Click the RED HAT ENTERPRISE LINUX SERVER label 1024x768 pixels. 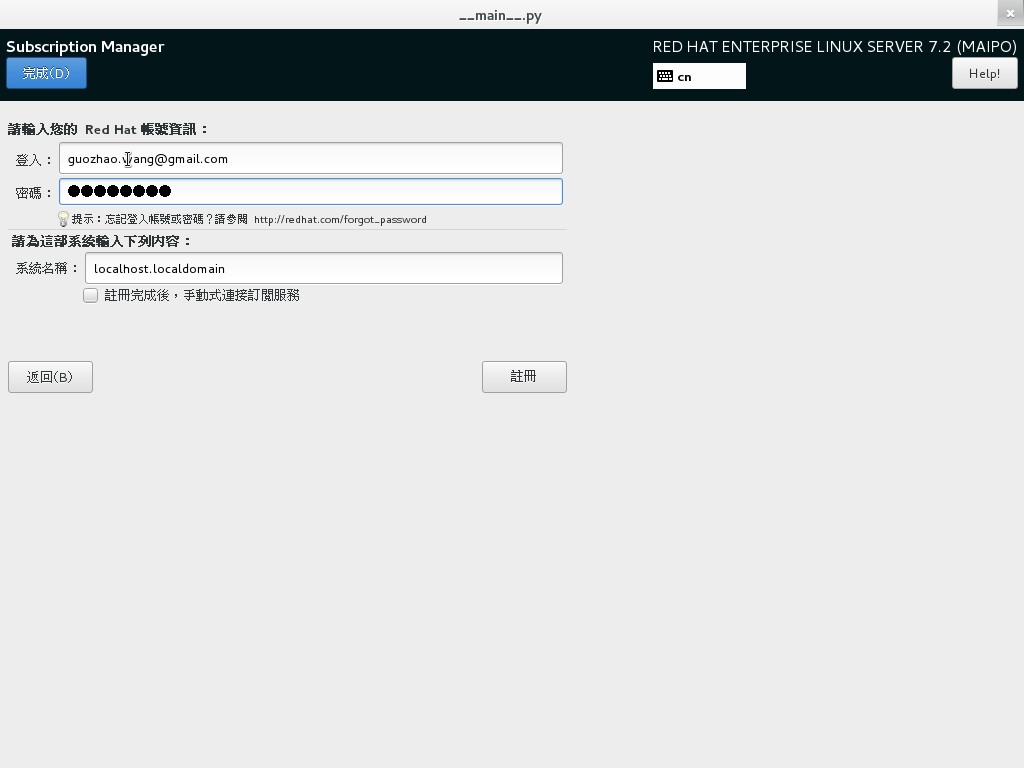(835, 46)
